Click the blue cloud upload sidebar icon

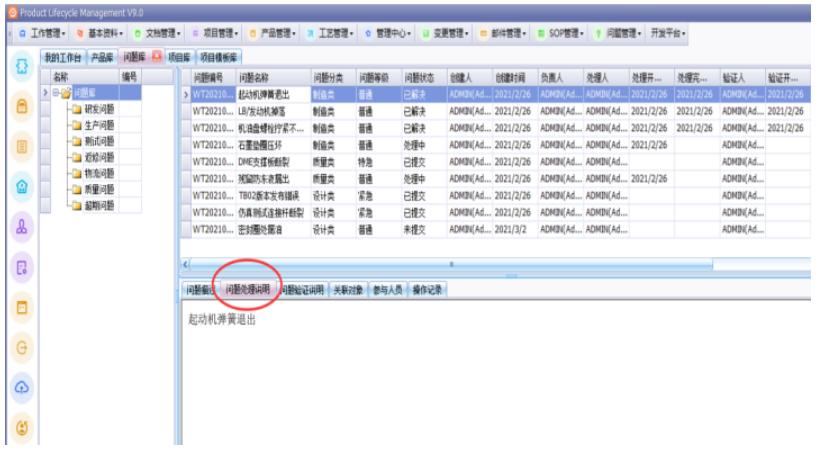point(22,388)
